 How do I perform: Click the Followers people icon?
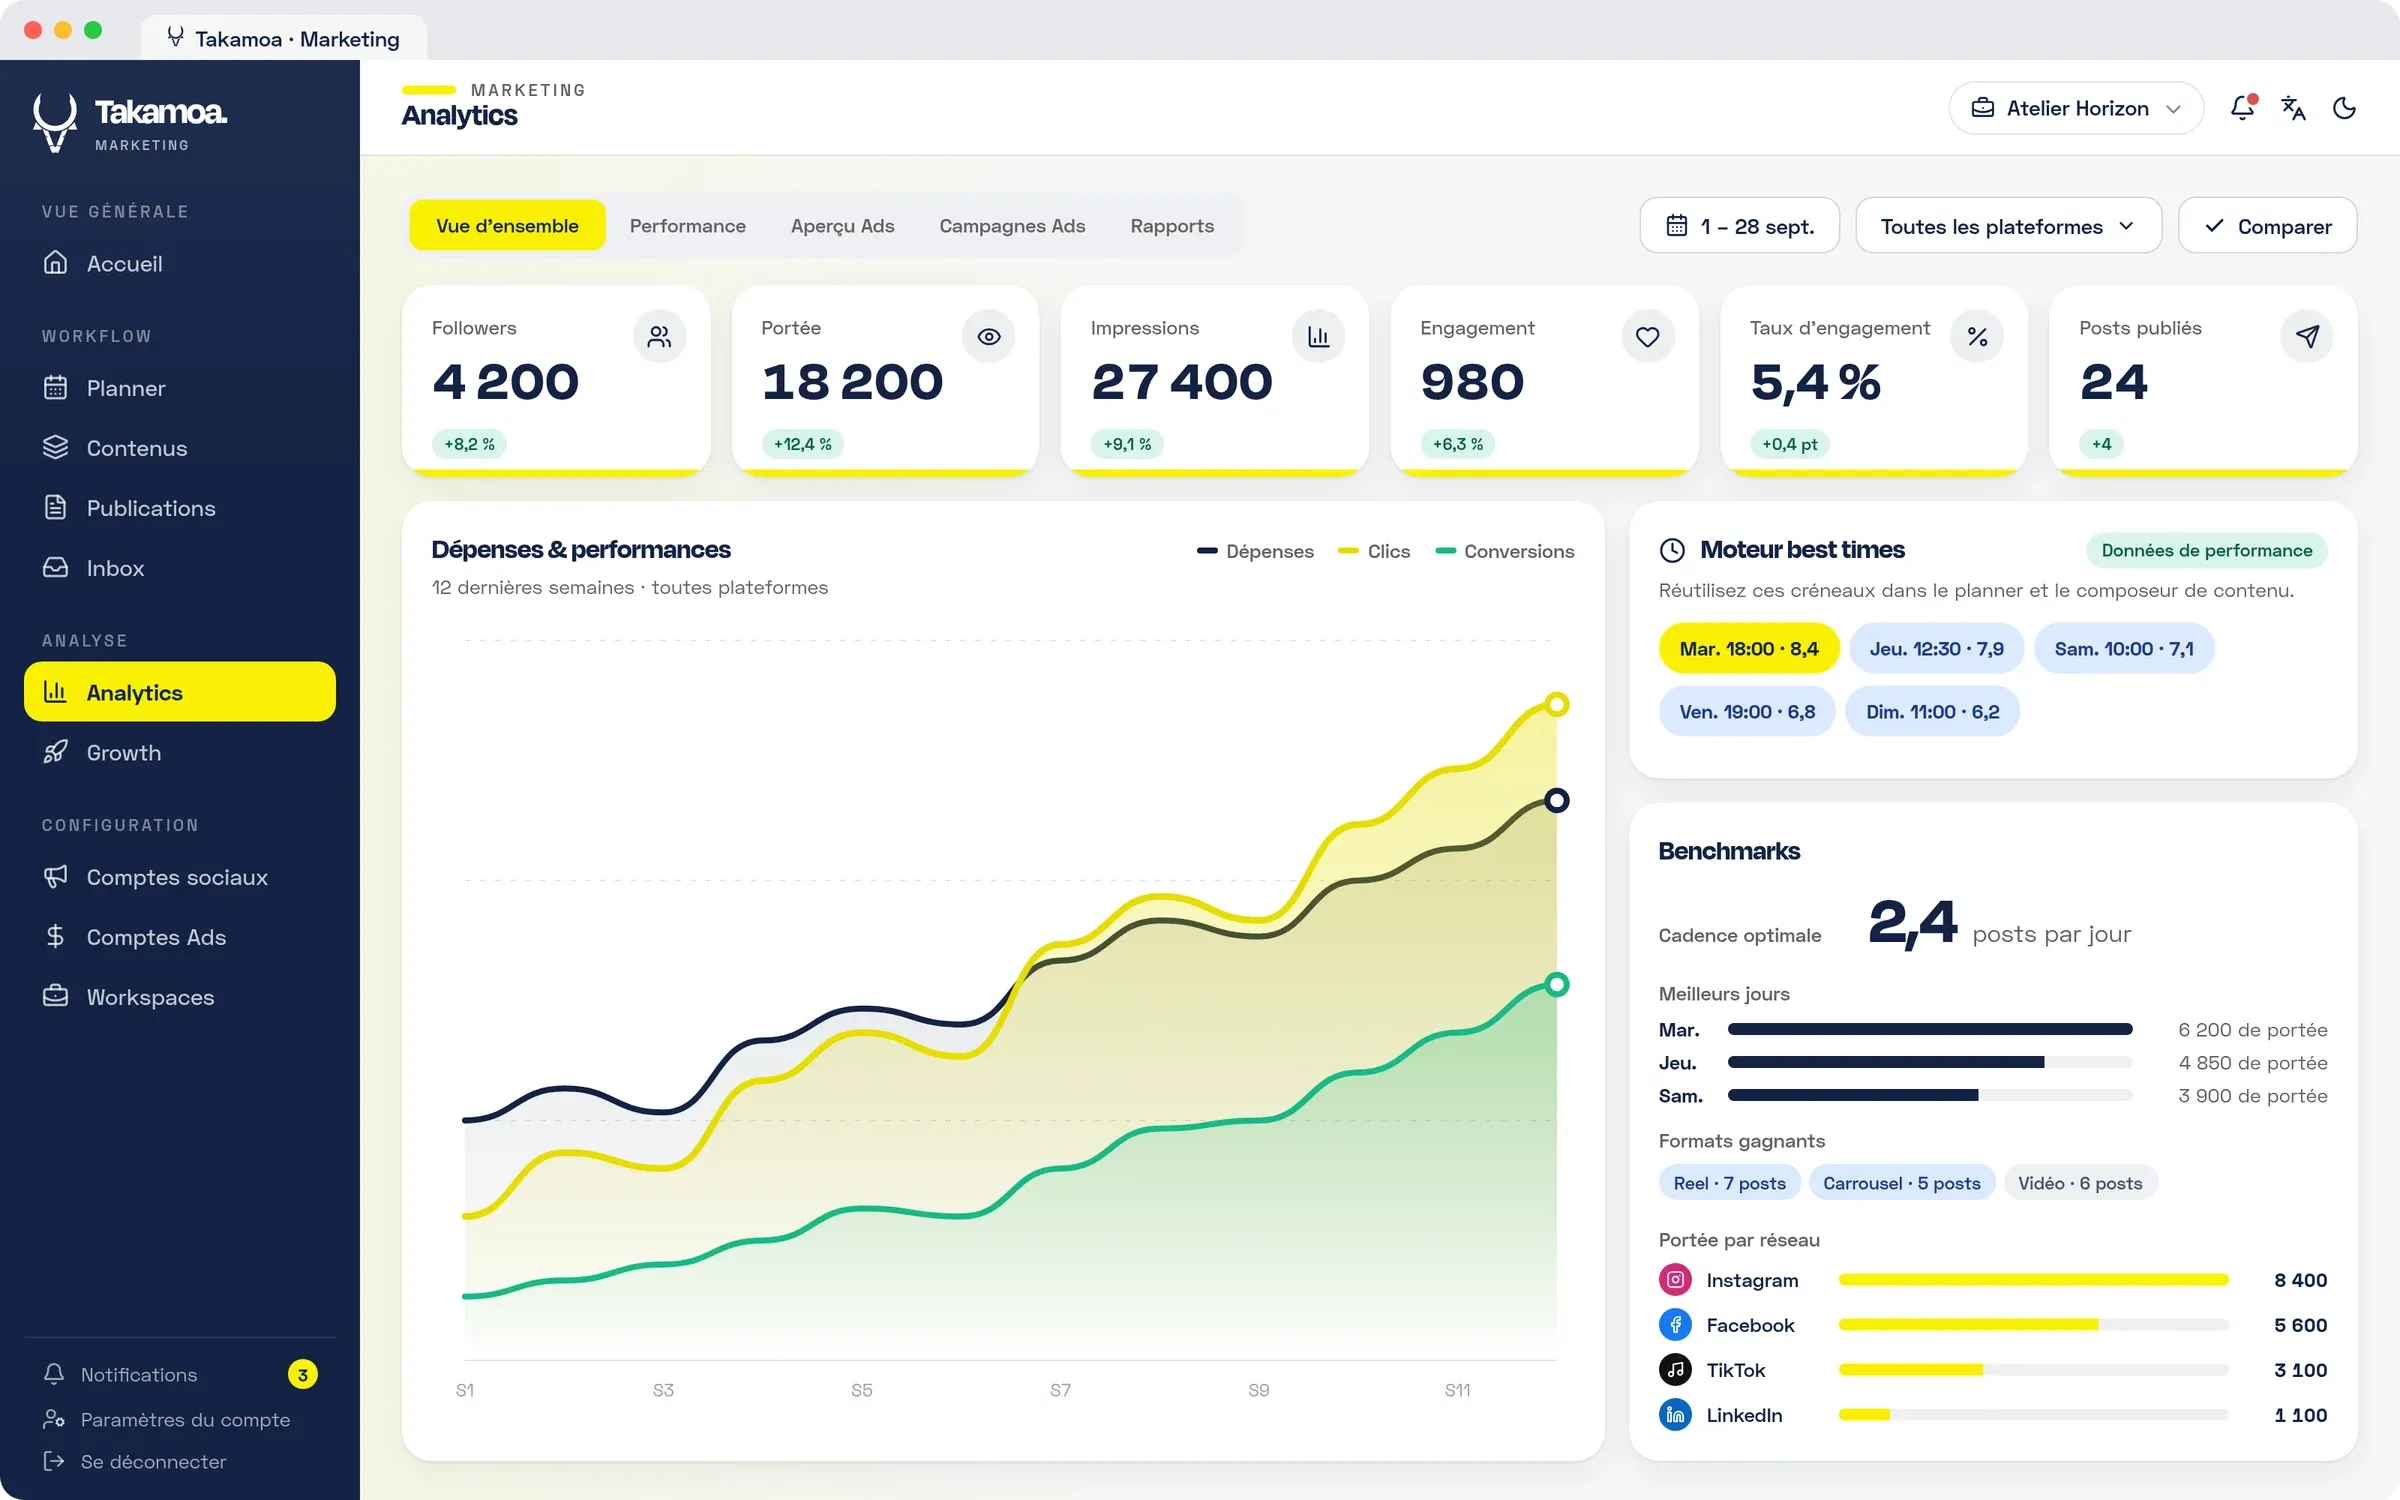pos(659,337)
